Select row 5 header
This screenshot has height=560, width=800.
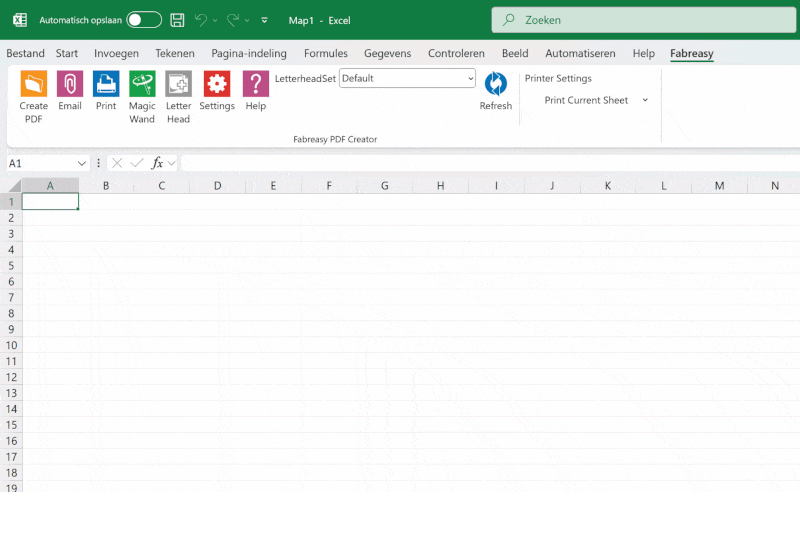click(x=11, y=265)
